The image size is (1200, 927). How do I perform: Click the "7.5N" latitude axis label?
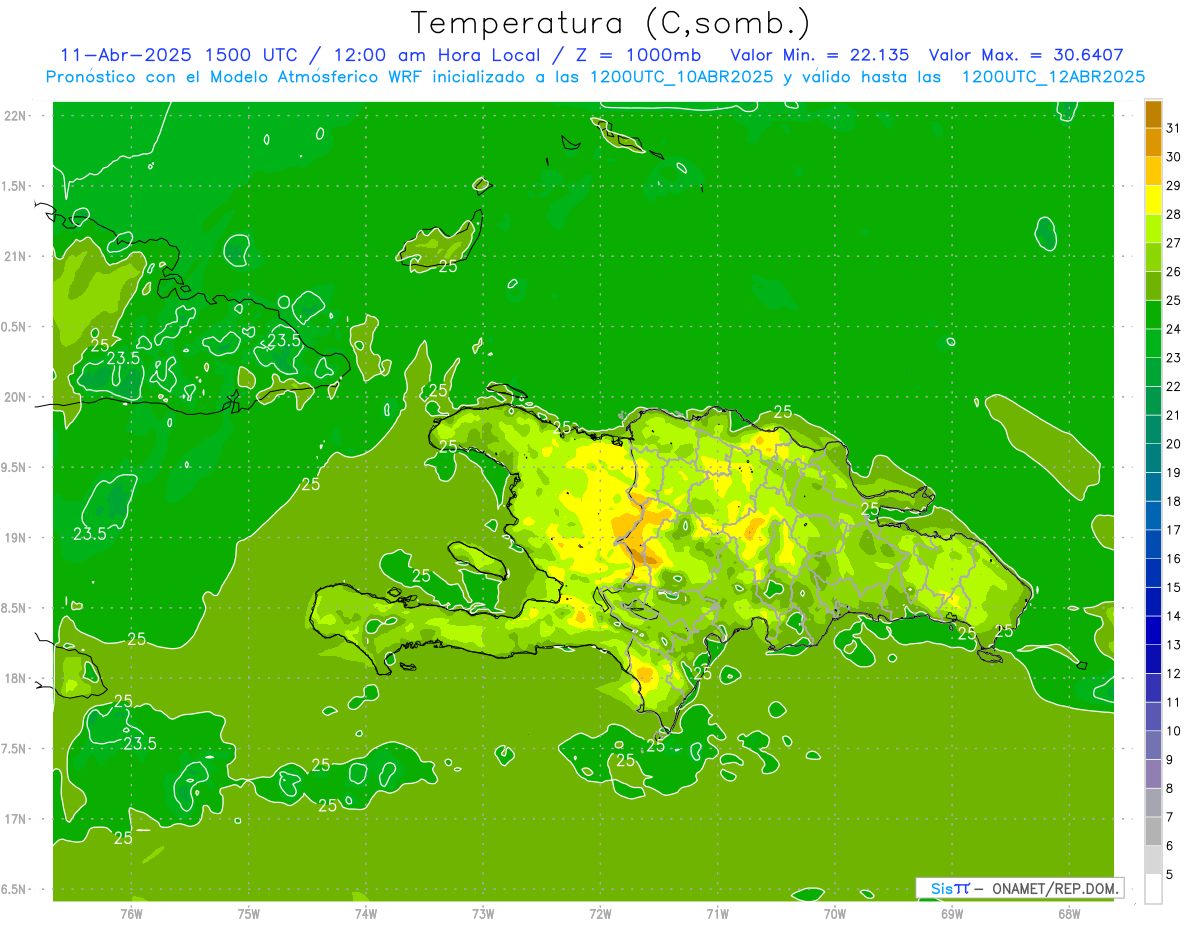15,749
